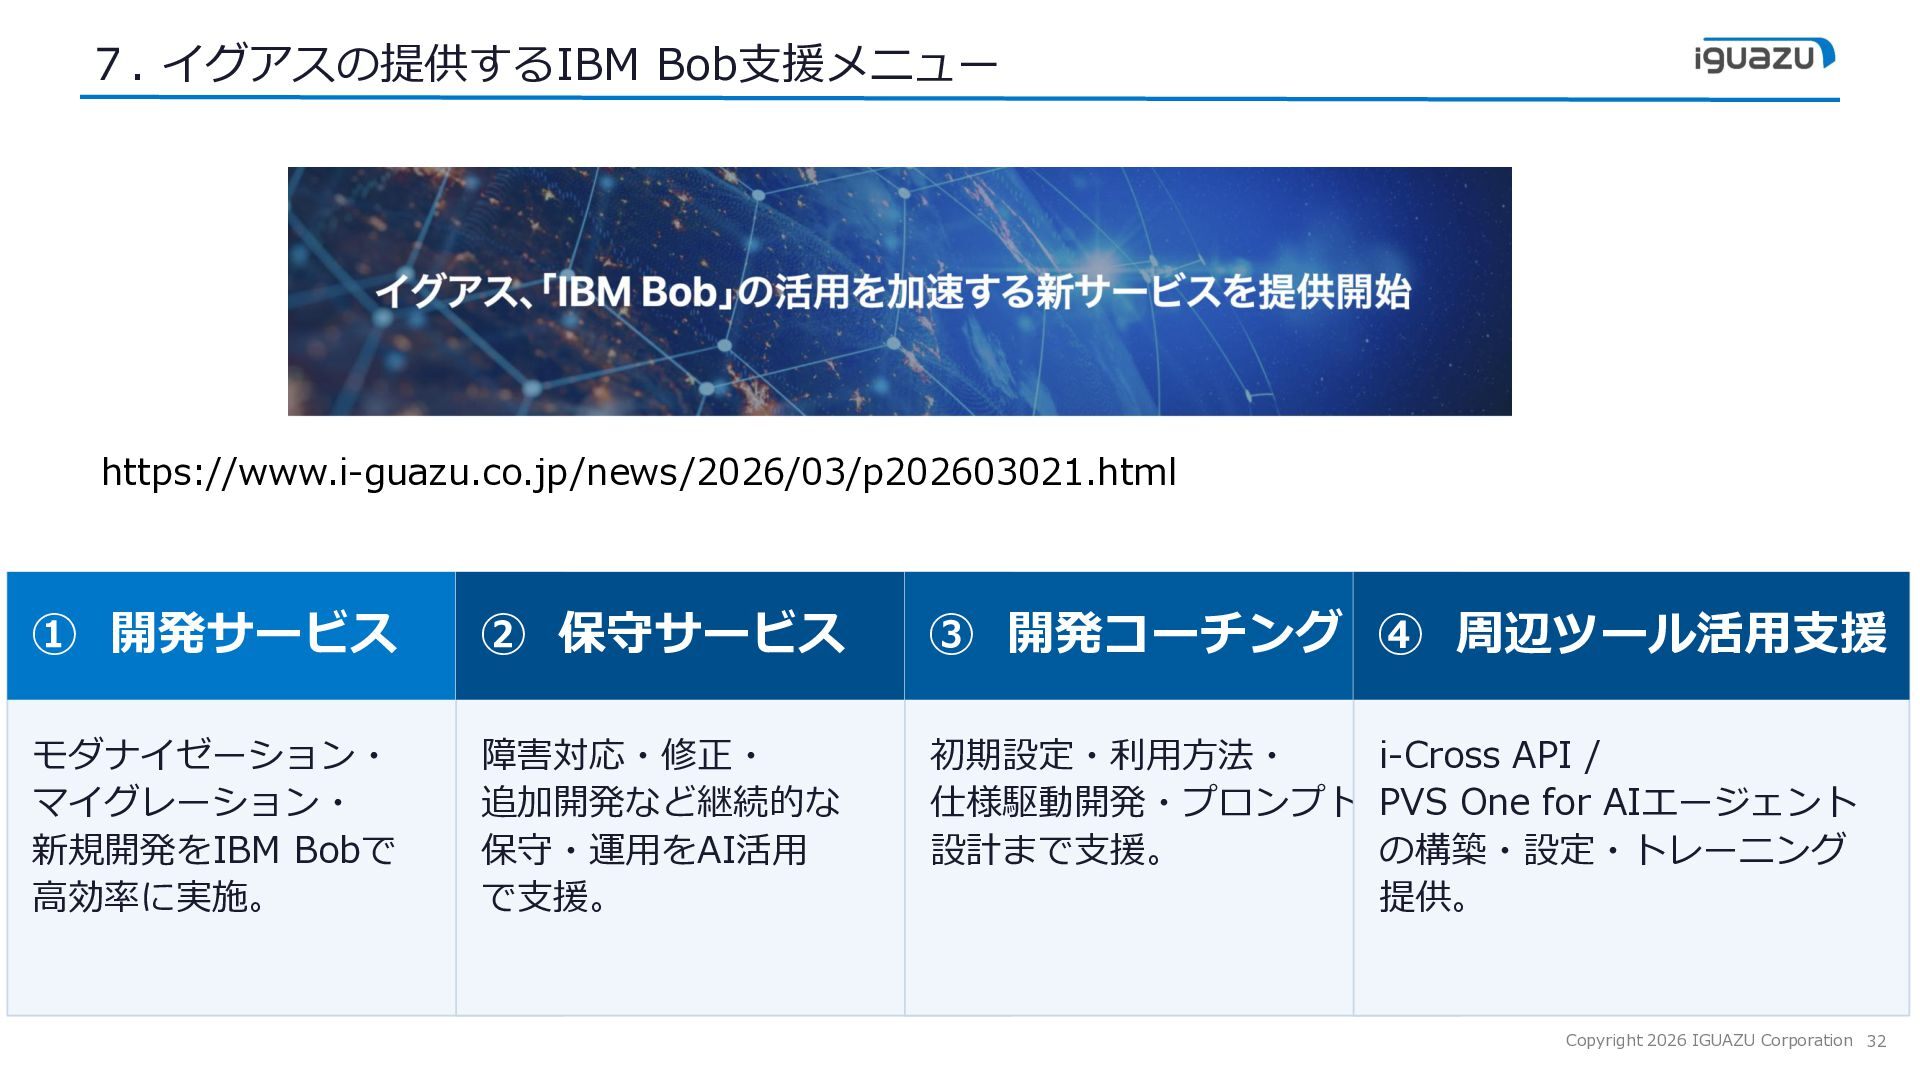Click the text '初期設定・利用方法・'
This screenshot has width=1920, height=1080.
point(1107,754)
